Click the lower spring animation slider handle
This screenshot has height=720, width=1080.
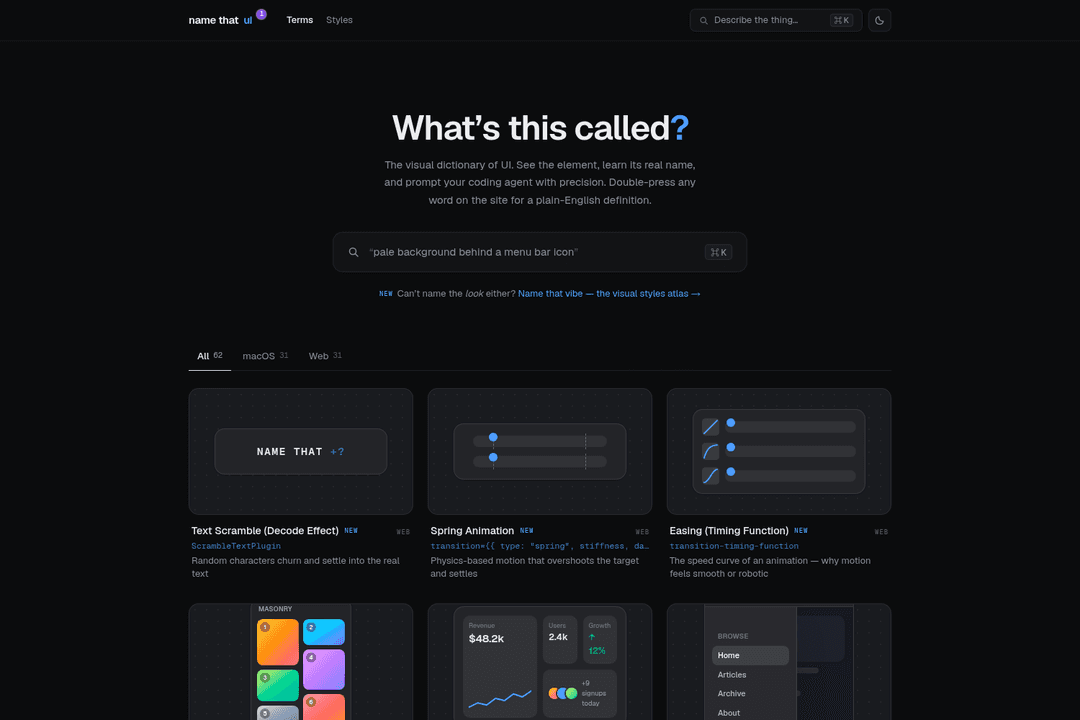(x=493, y=457)
